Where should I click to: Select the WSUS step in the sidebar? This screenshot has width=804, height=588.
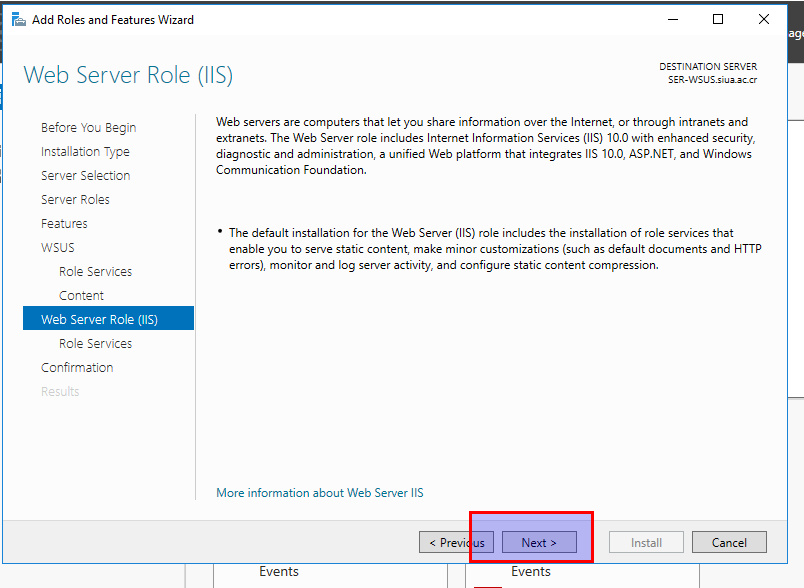58,248
